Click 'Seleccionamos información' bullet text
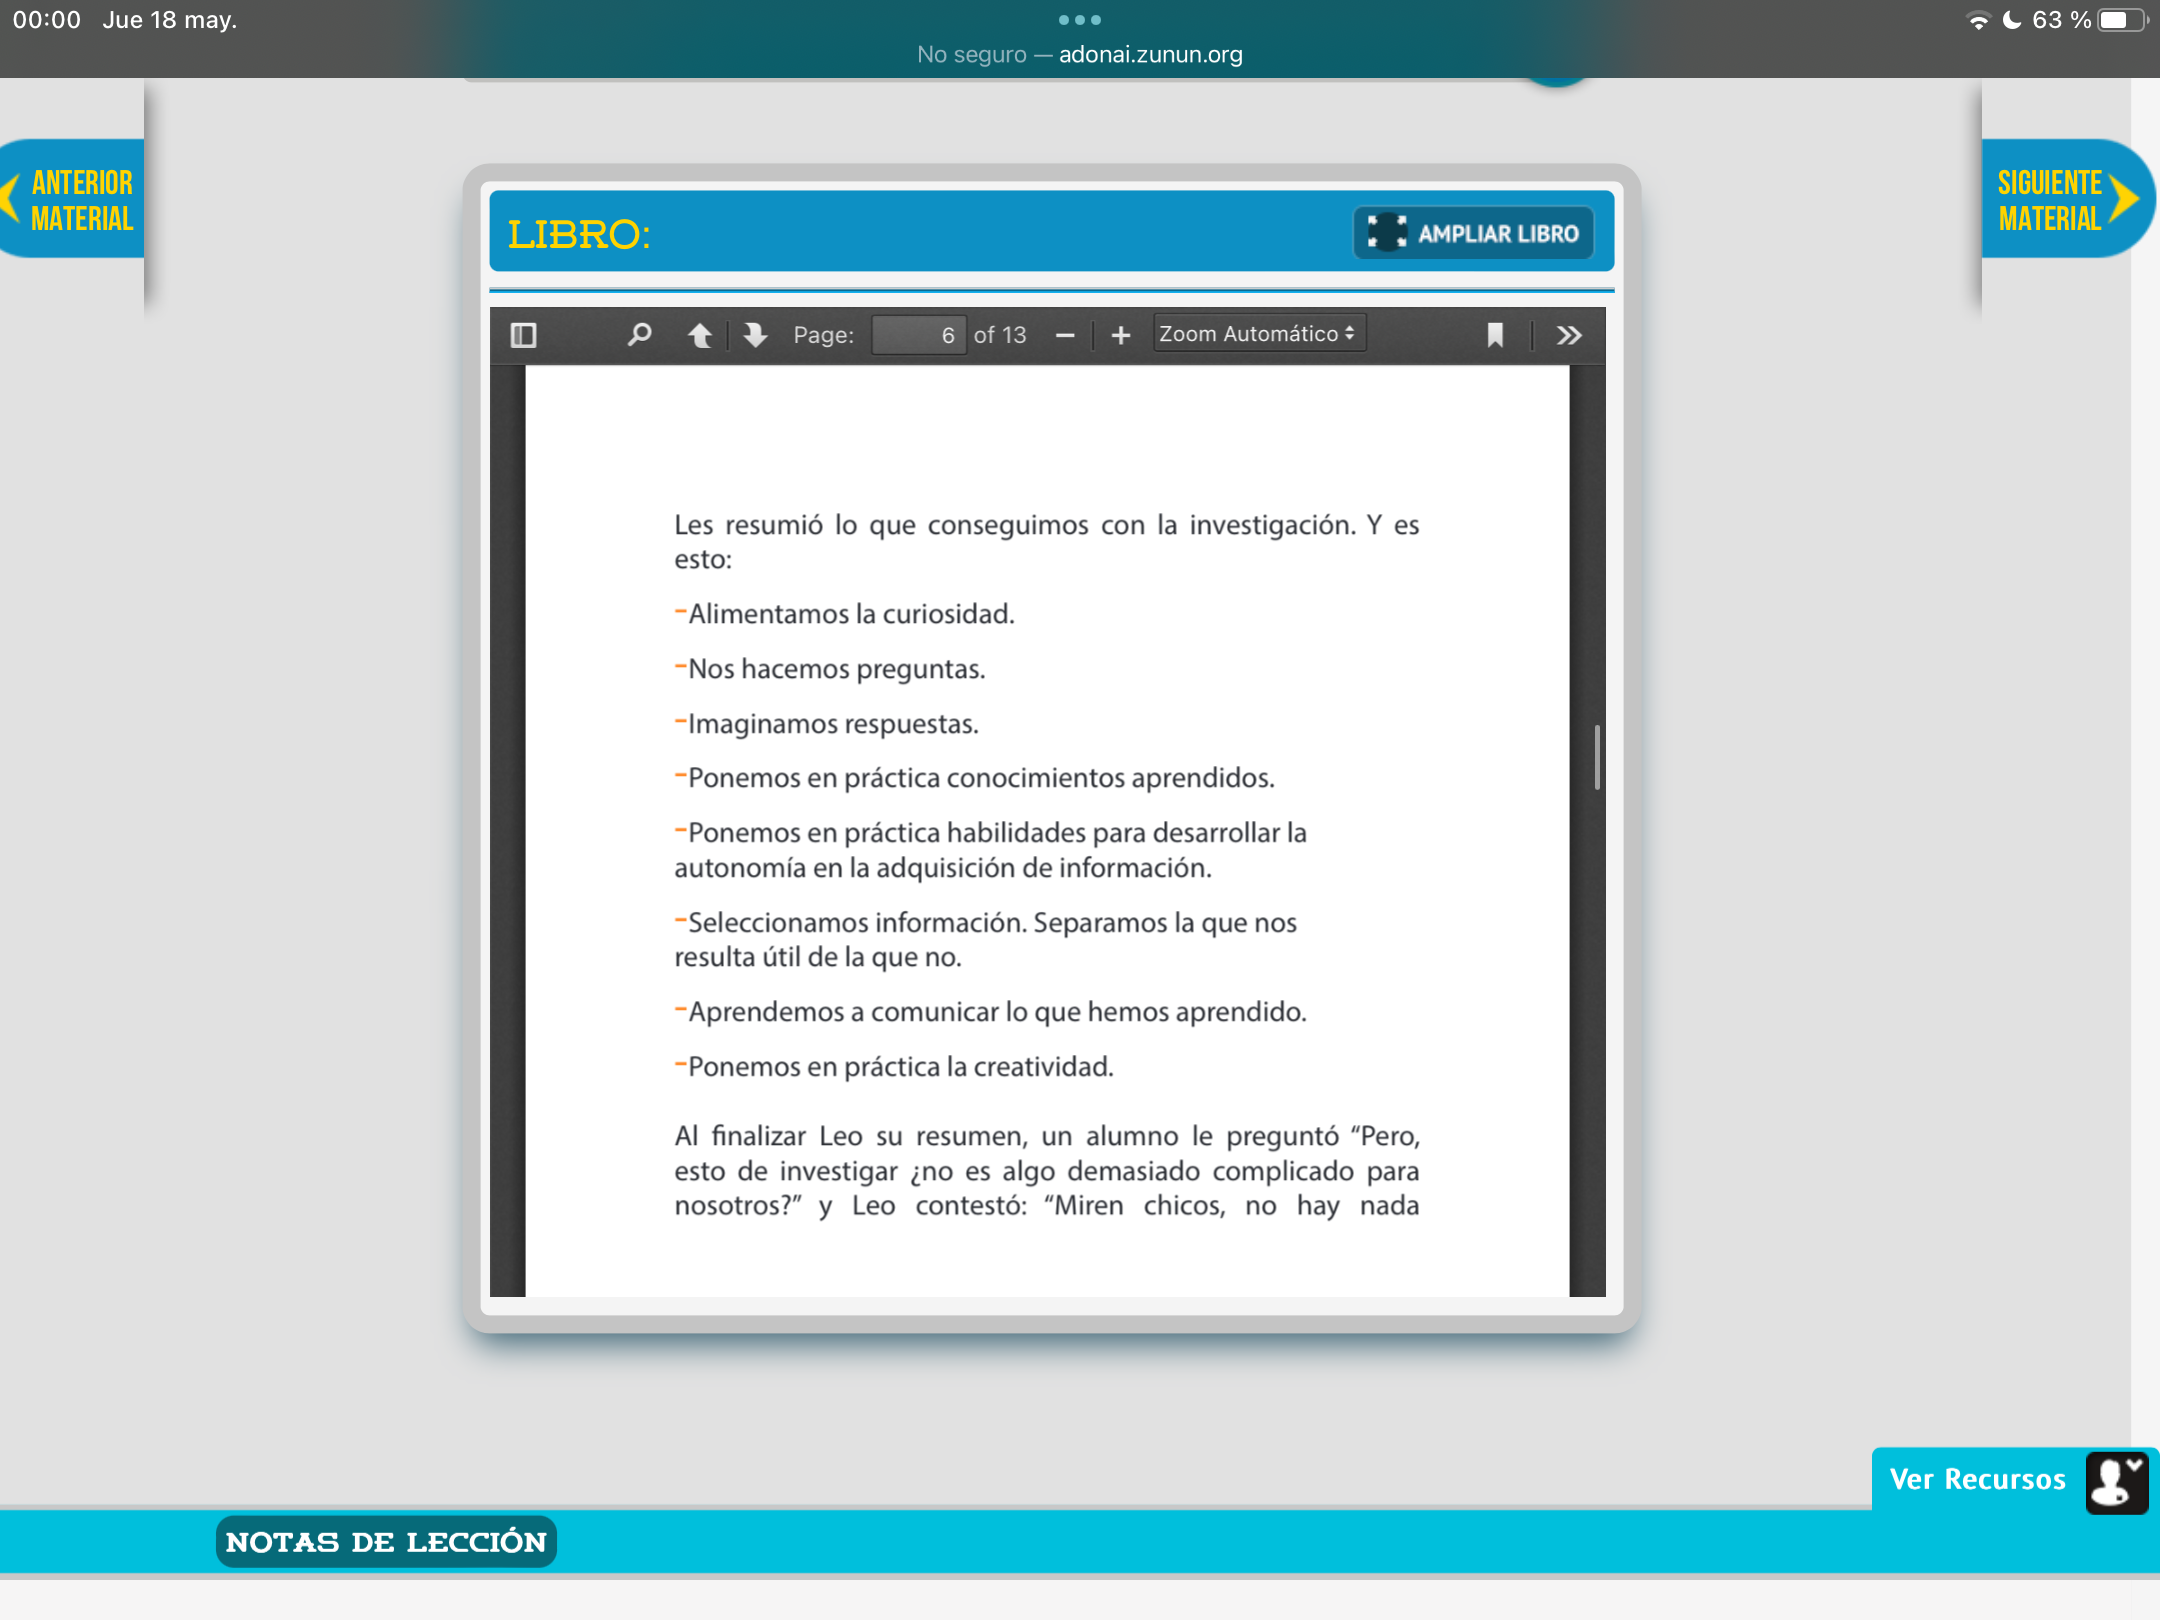Screen dimensions: 2160x1620 click(x=986, y=939)
